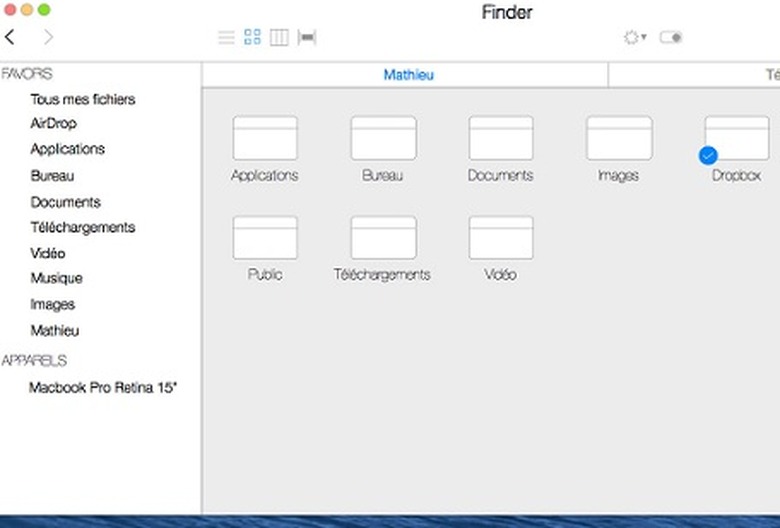Maximize window with green button
The height and width of the screenshot is (528, 780).
(44, 9)
